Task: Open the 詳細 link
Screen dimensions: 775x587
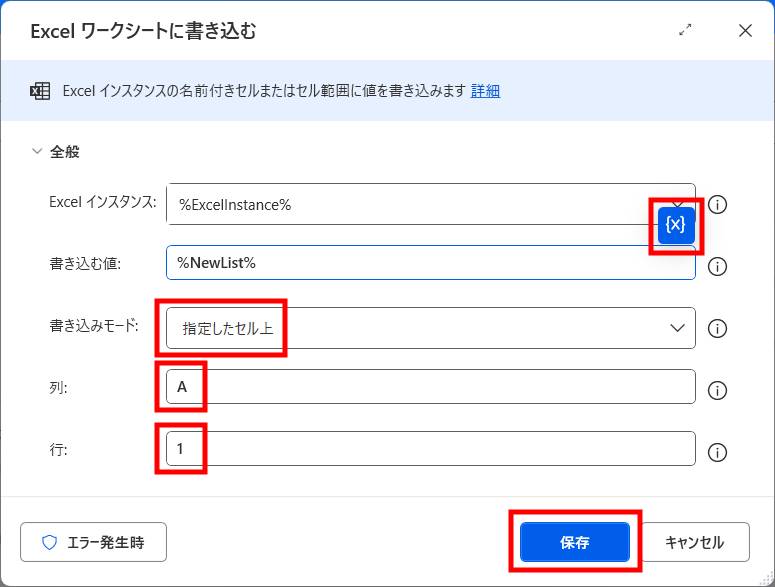Action: [x=485, y=91]
